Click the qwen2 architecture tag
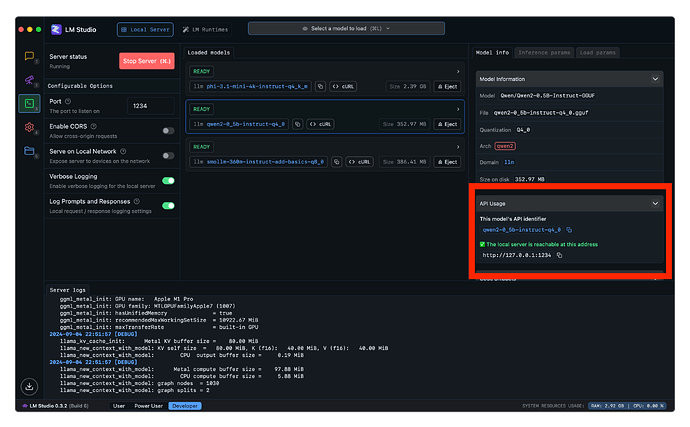690x427 pixels. pos(505,146)
